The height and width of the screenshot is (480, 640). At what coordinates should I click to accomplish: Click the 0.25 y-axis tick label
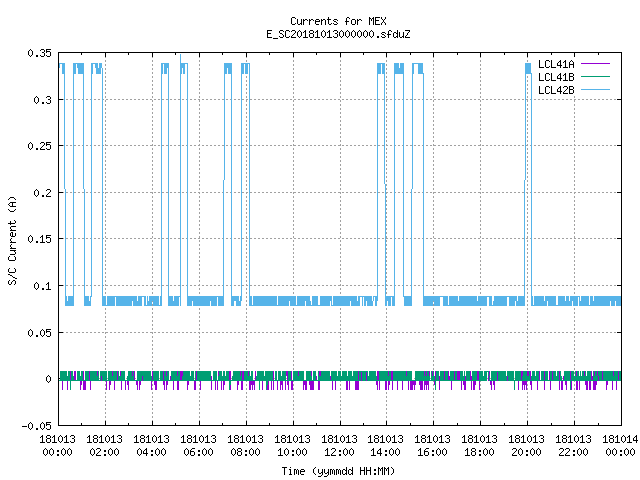point(40,146)
